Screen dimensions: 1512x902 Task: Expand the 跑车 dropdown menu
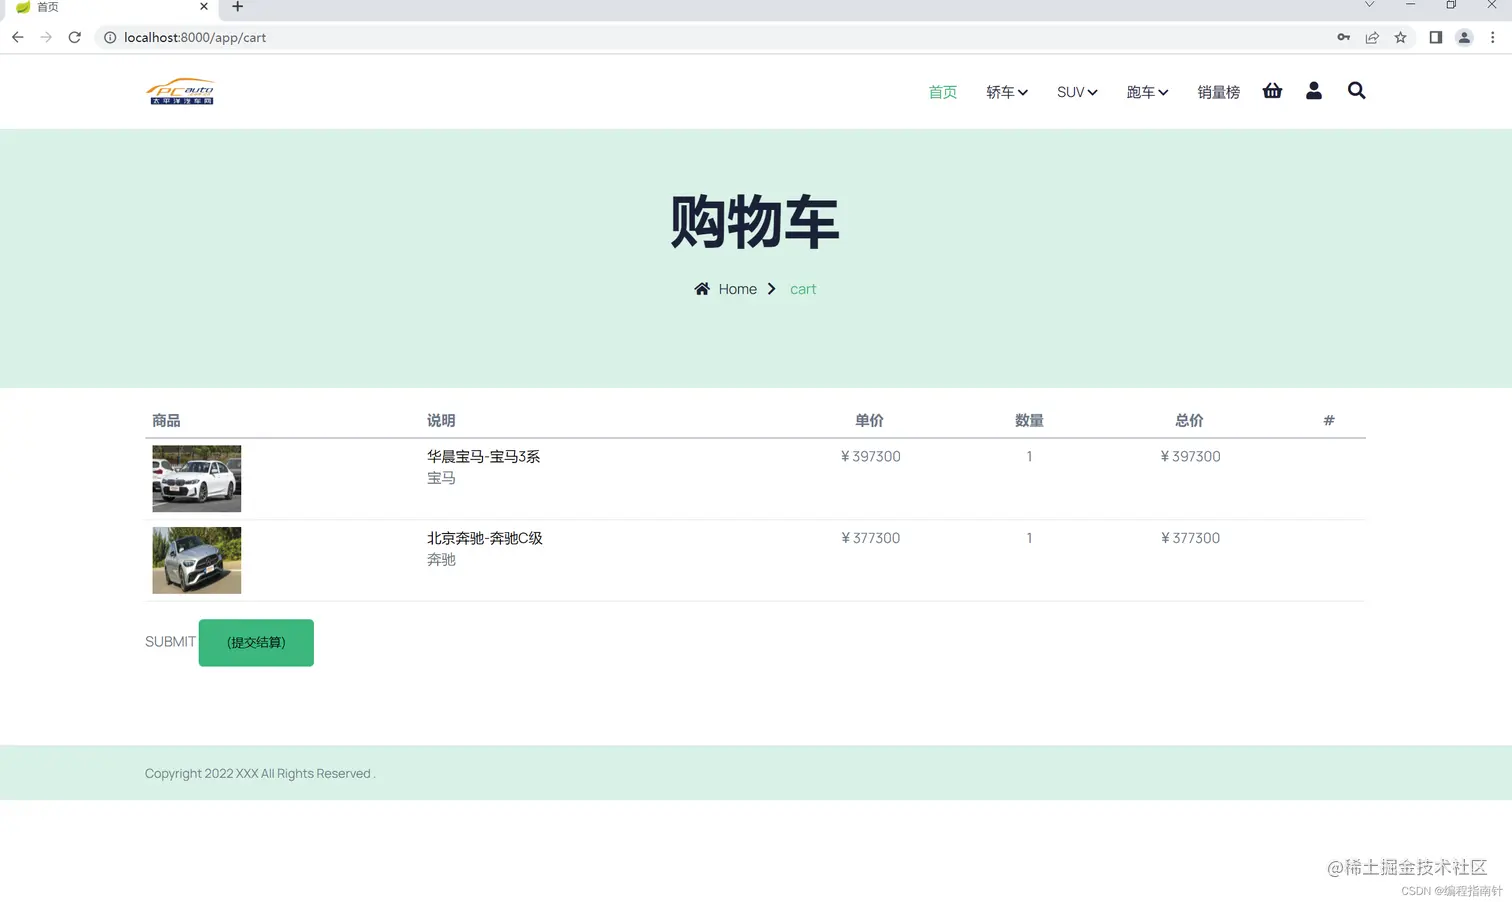(1147, 92)
